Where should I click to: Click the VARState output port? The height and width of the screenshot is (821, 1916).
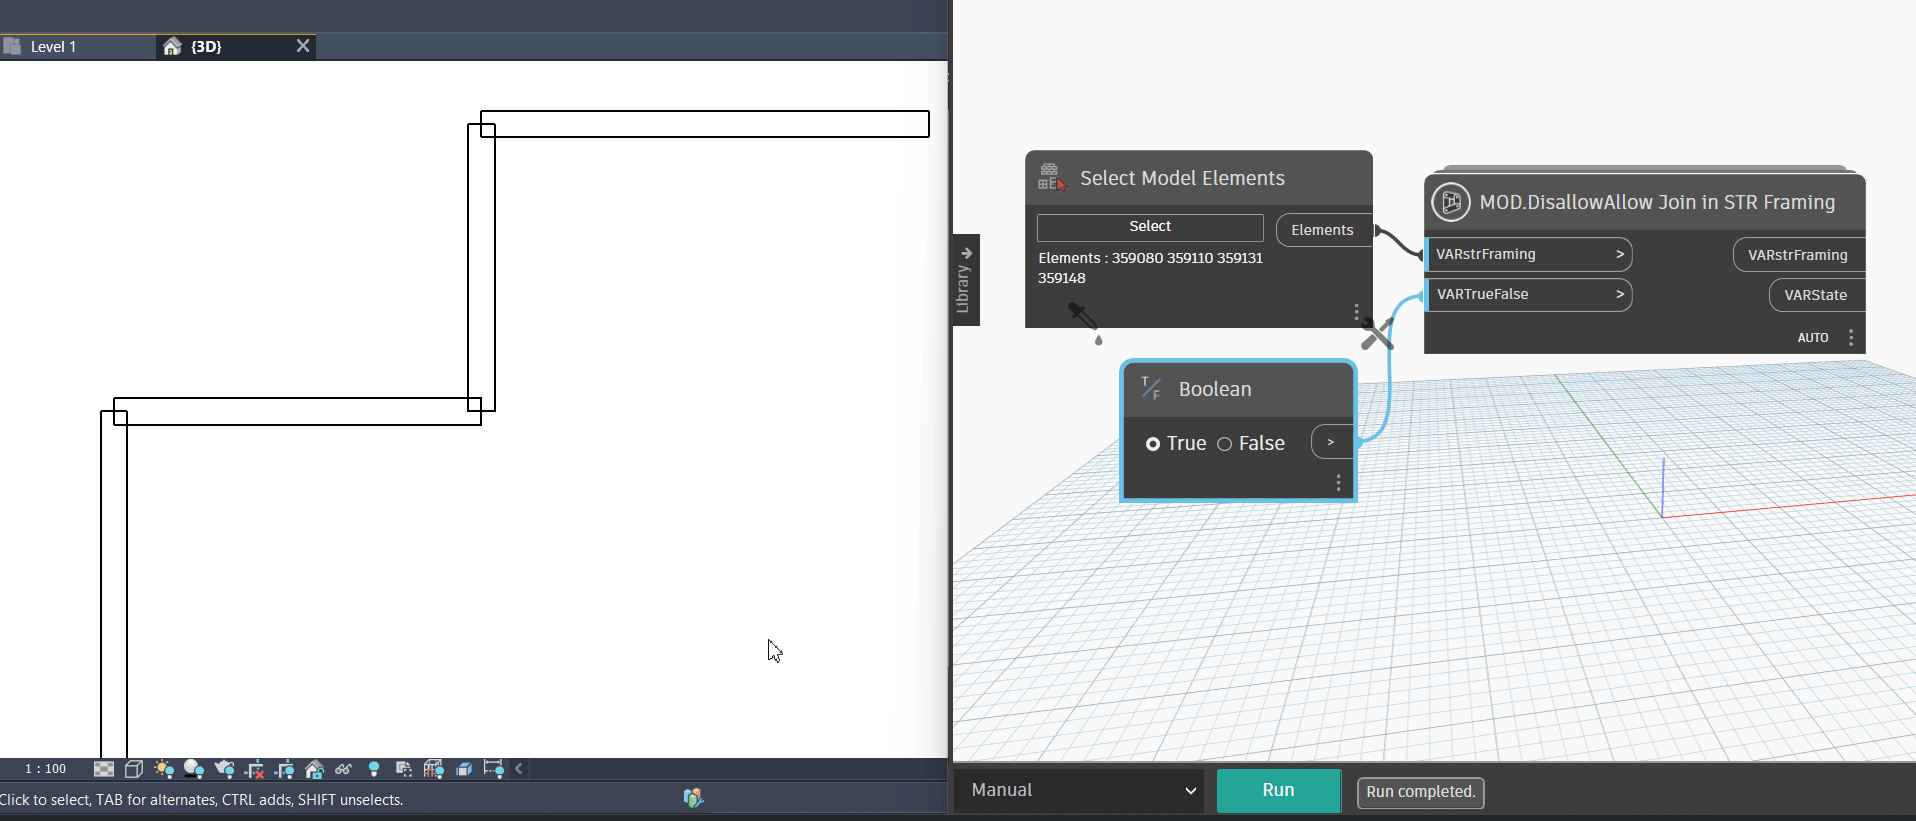click(1816, 295)
